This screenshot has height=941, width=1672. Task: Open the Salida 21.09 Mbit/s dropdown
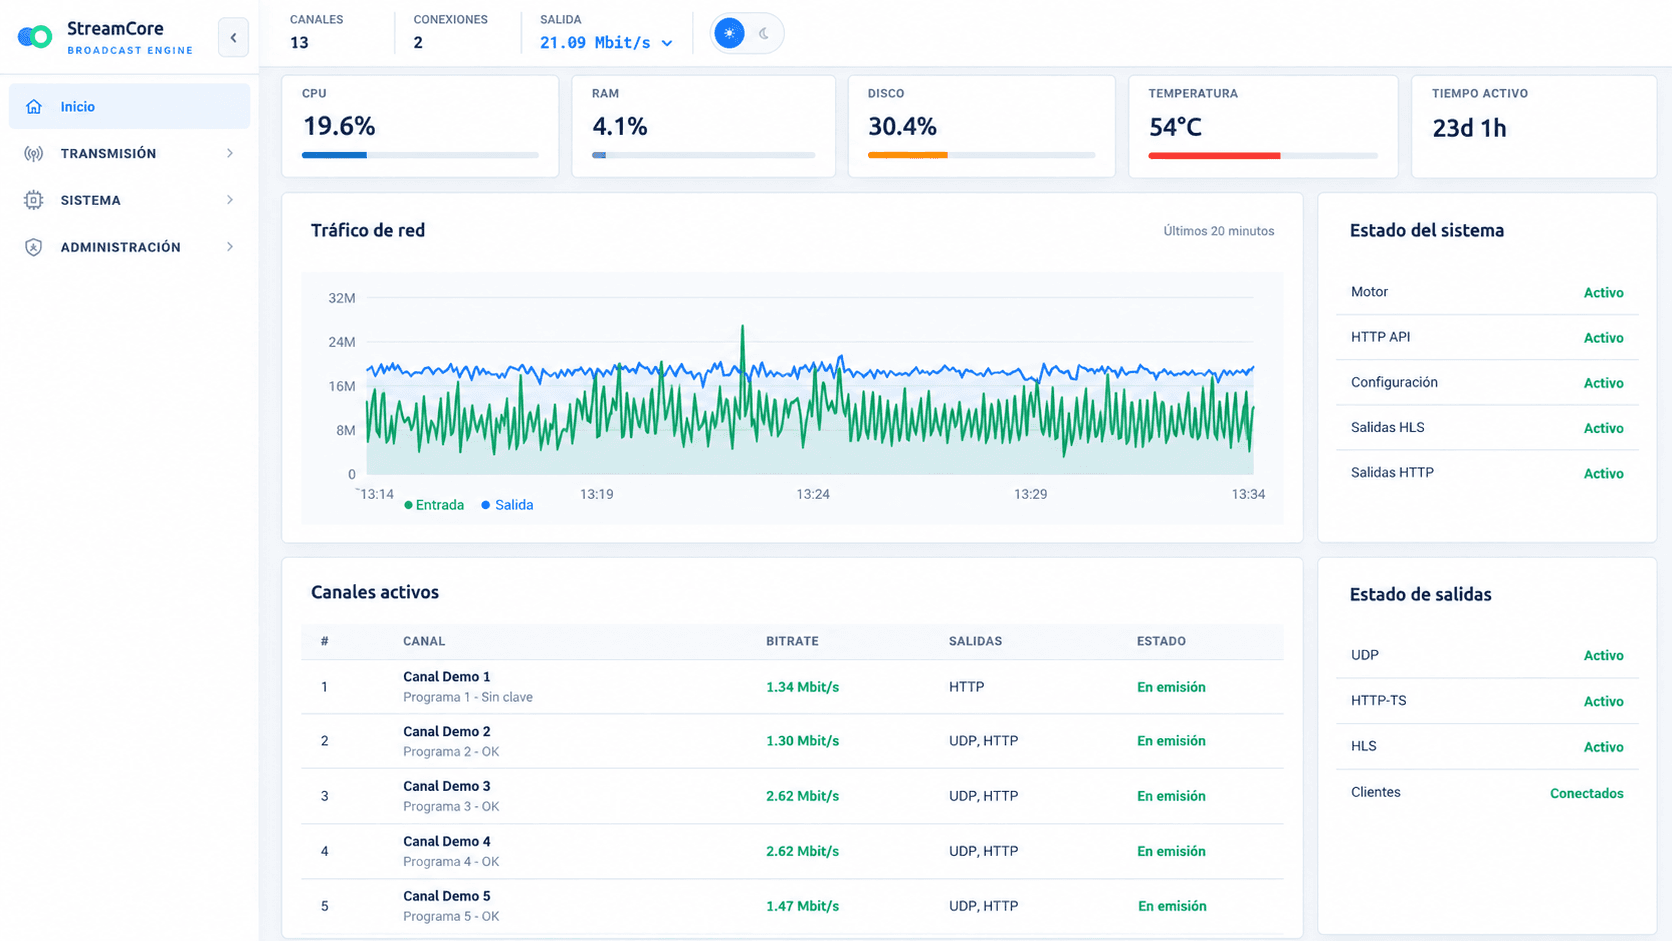(x=606, y=42)
